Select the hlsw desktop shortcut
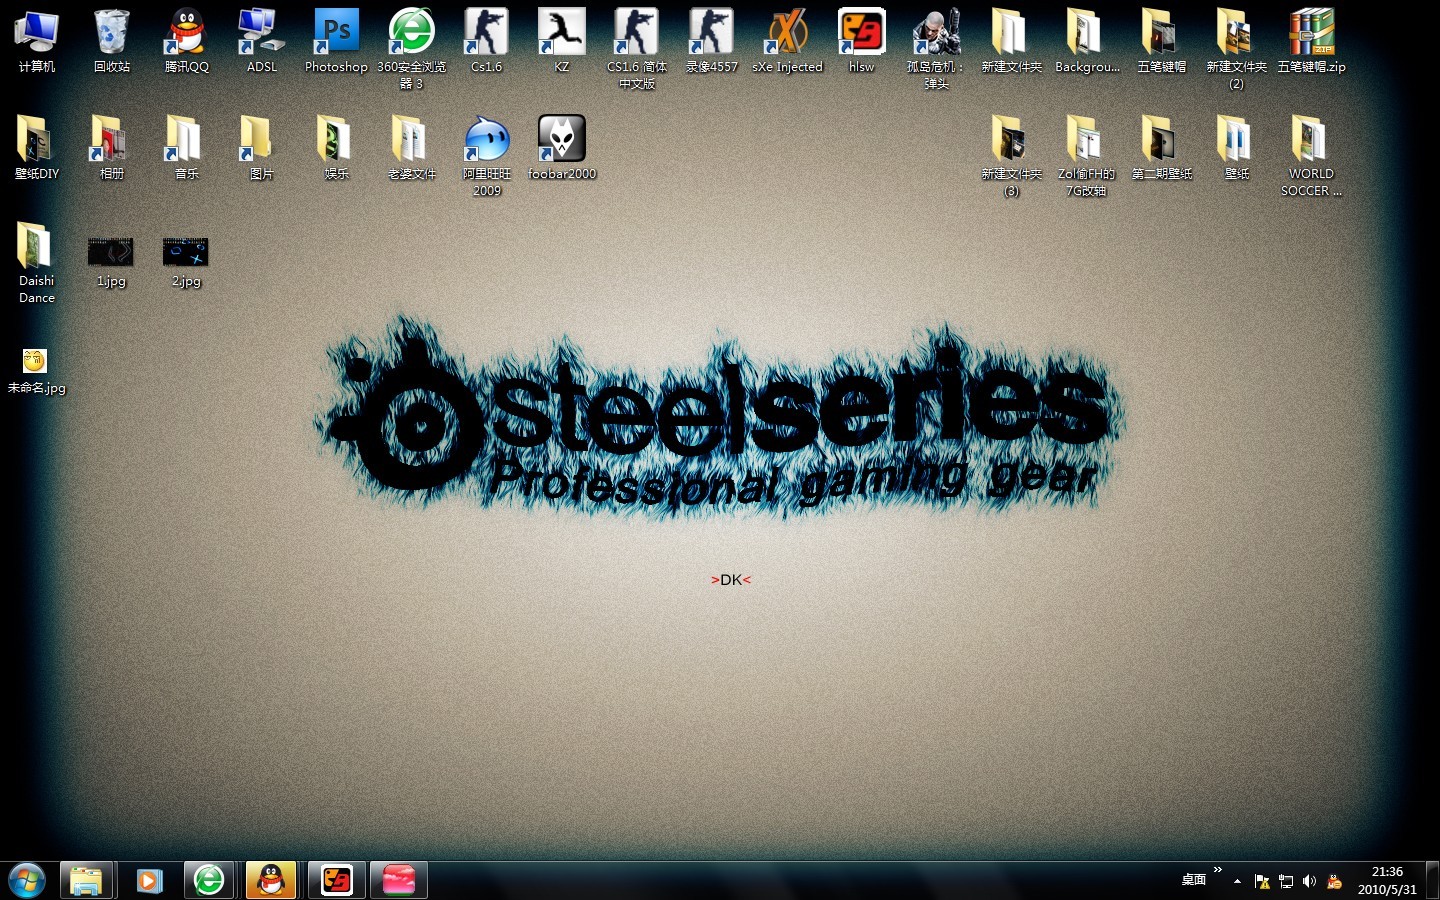Screen dimensions: 1440x900 [x=862, y=42]
